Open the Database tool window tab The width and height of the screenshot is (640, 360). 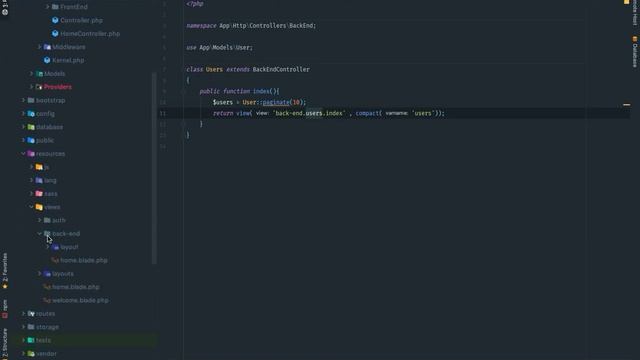coord(635,51)
